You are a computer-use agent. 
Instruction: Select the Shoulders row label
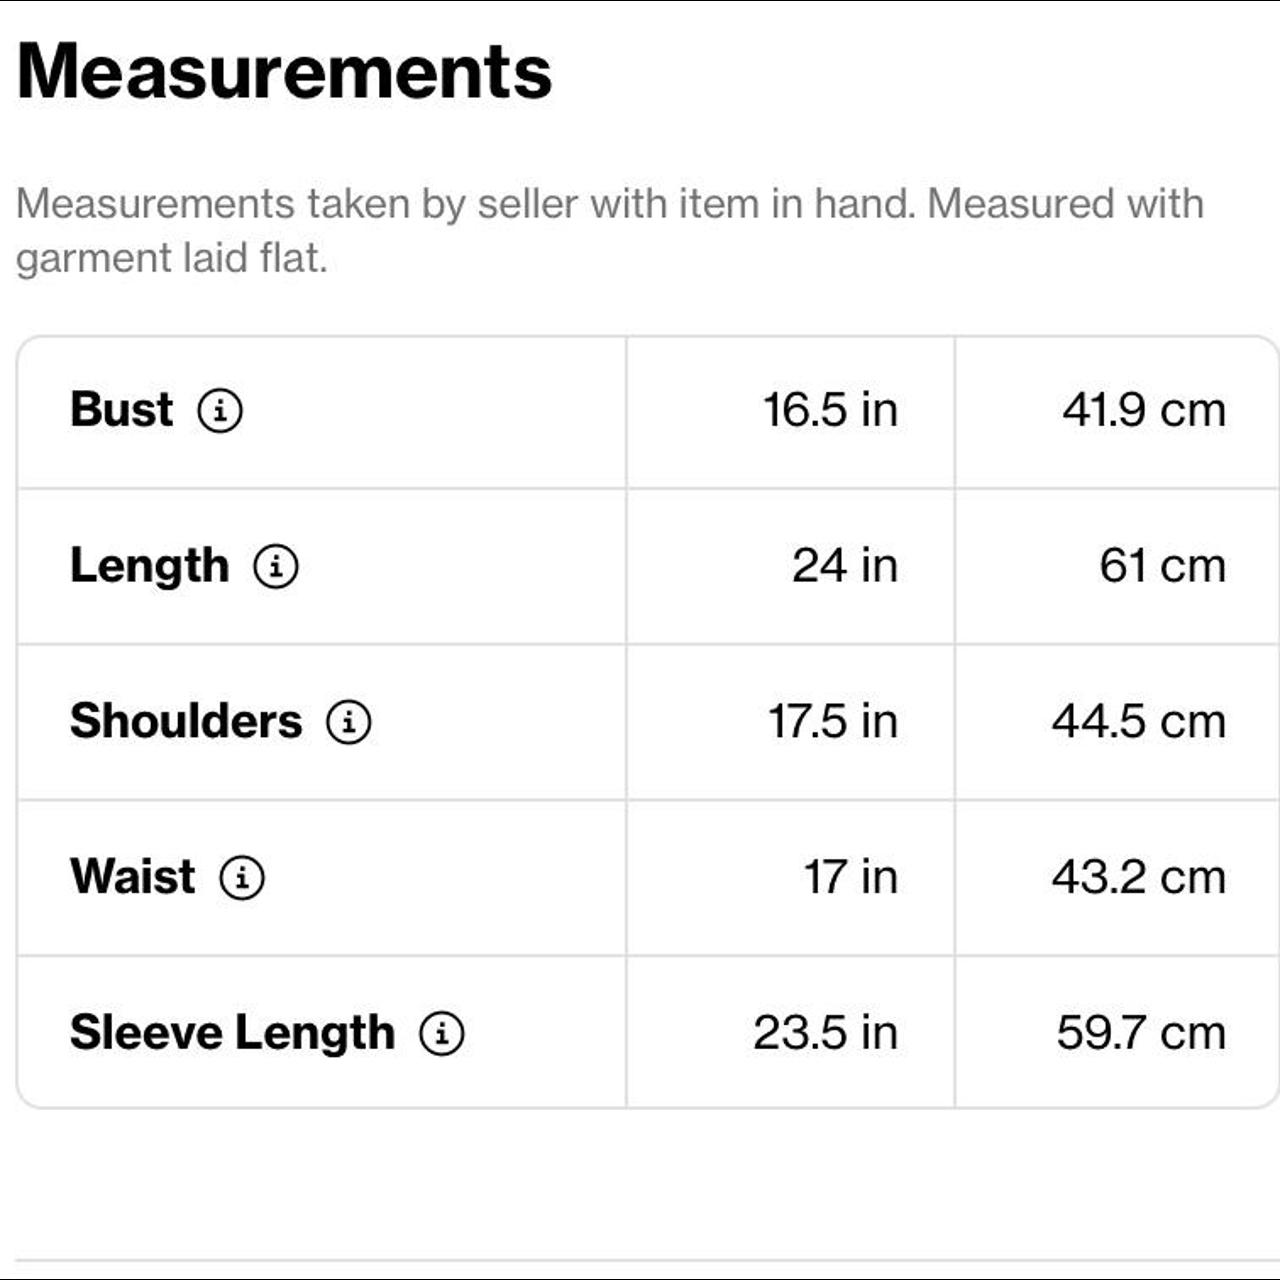tap(186, 721)
